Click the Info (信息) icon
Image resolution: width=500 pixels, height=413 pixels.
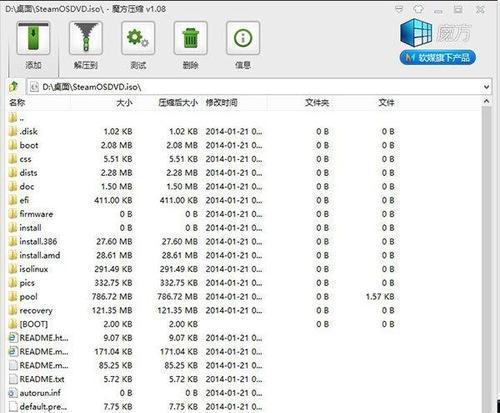pos(243,38)
